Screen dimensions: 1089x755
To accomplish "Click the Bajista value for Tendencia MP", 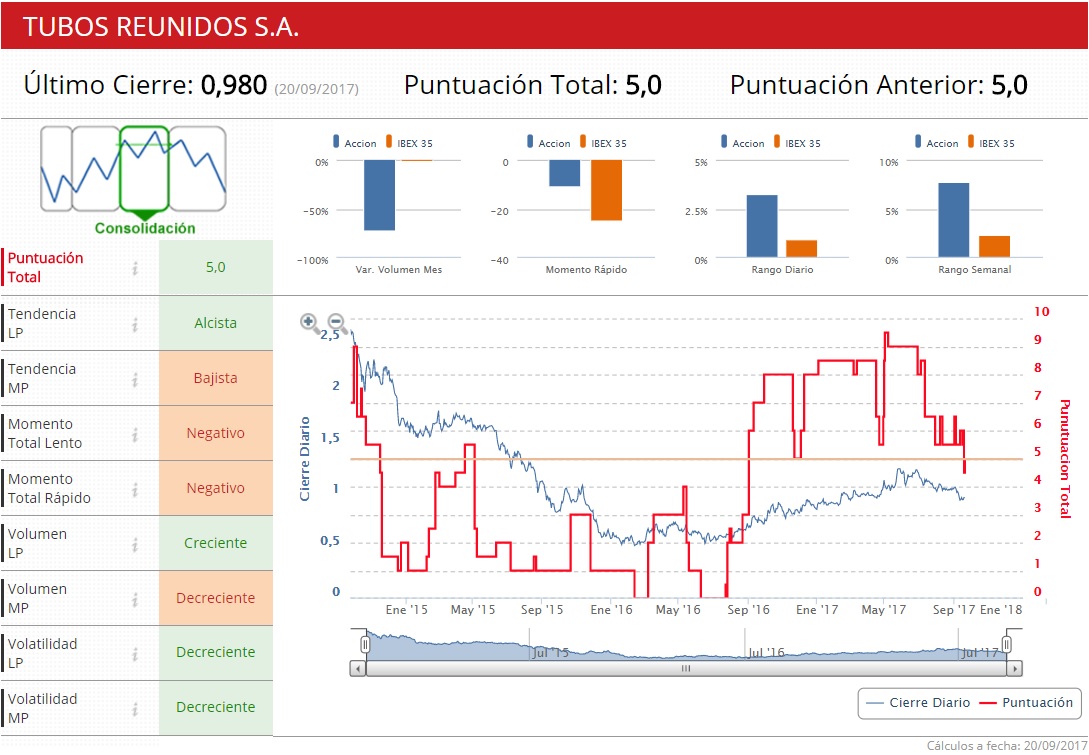I will tap(215, 378).
